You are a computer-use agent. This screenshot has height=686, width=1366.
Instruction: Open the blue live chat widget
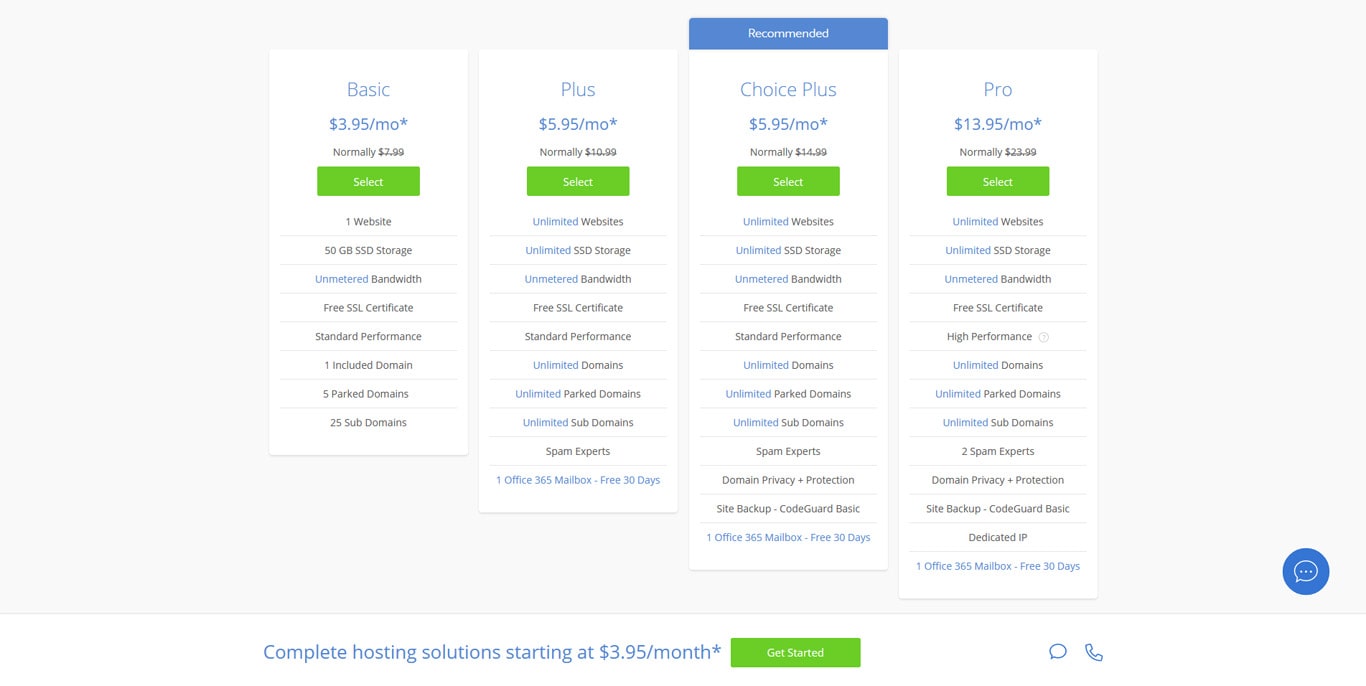1305,571
